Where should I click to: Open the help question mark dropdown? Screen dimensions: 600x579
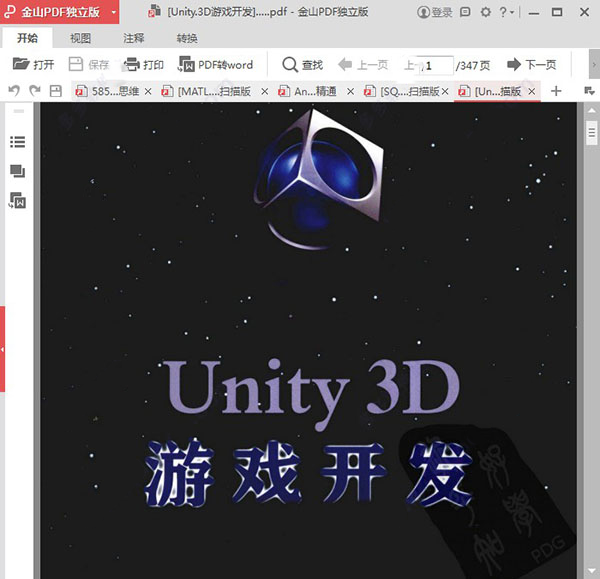pyautogui.click(x=506, y=12)
